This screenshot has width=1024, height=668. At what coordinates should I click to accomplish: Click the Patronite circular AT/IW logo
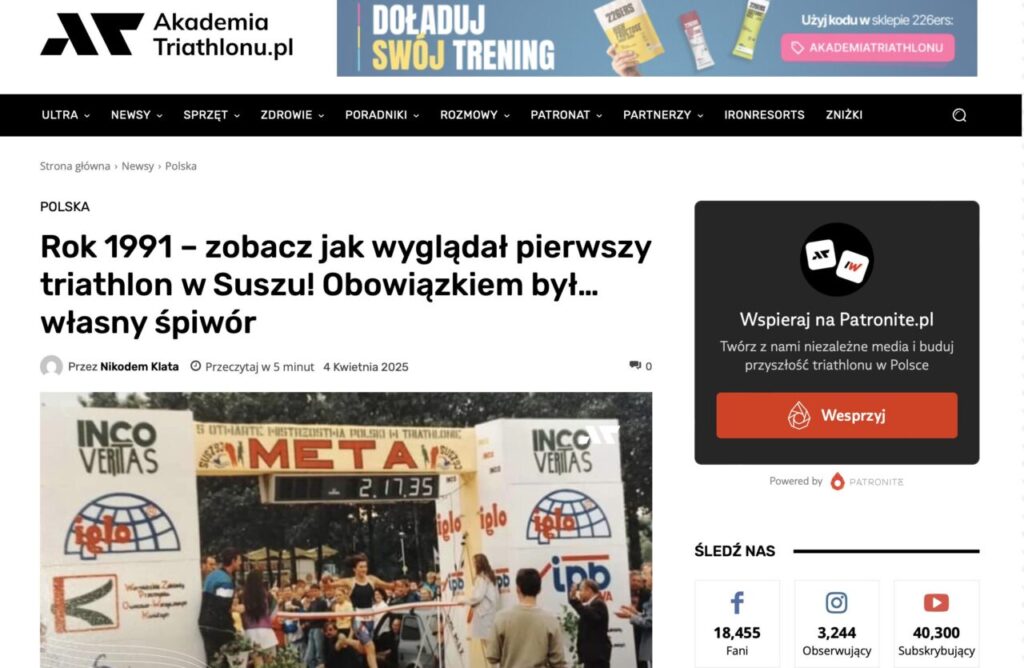pyautogui.click(x=837, y=259)
